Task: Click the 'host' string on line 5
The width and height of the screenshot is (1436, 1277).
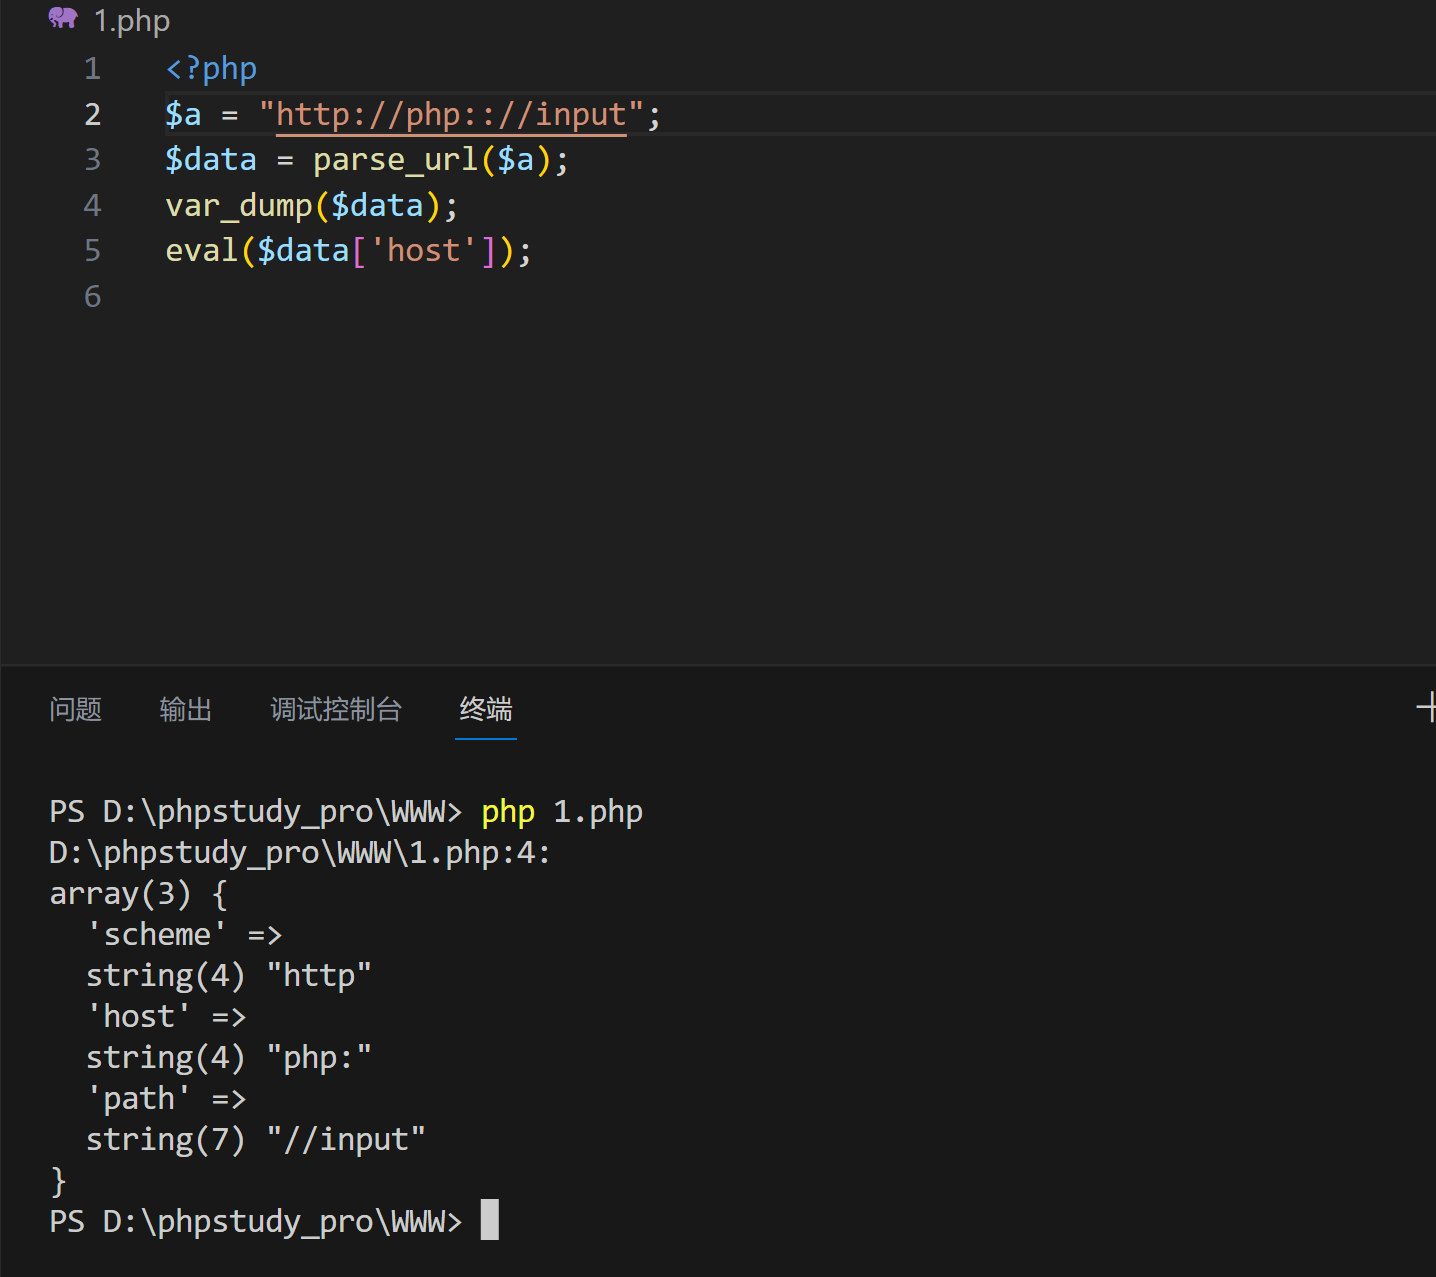Action: click(423, 251)
